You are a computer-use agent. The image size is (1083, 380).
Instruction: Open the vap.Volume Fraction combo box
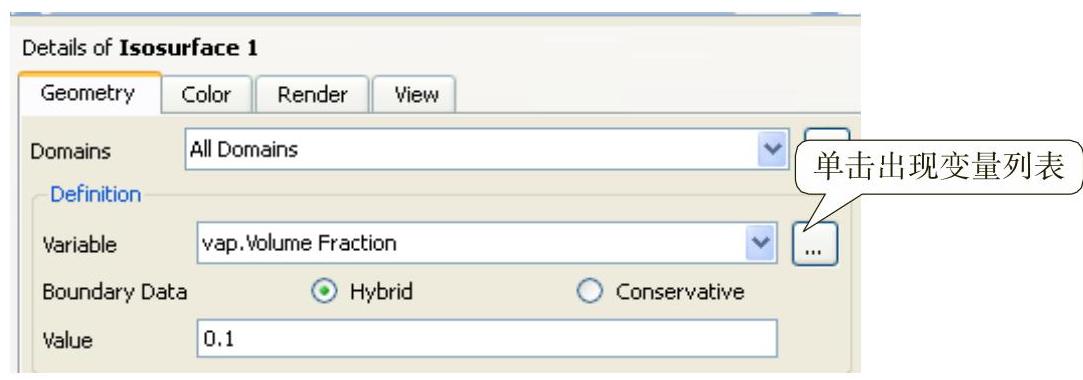tap(488, 243)
